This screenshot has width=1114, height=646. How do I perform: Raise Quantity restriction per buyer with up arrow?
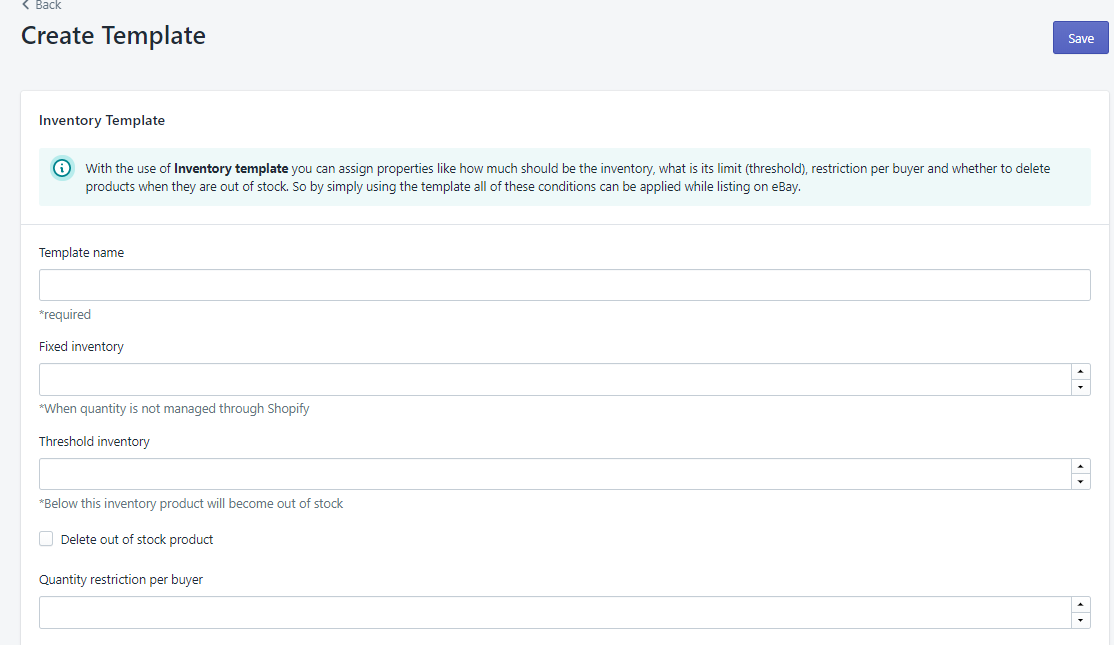coord(1080,604)
